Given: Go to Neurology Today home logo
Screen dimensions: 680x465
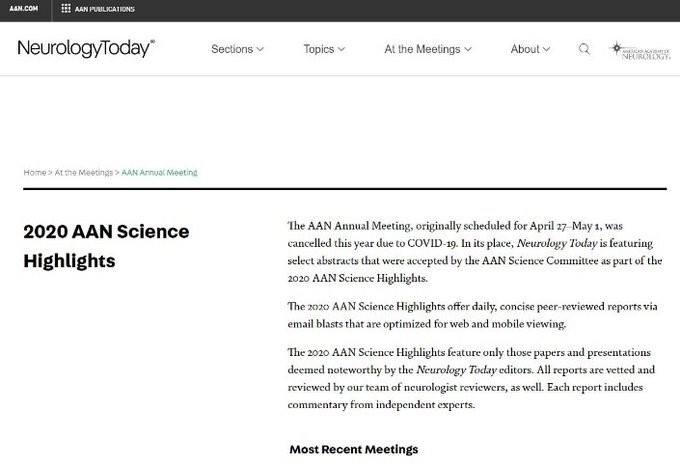Looking at the screenshot, I should tap(86, 48).
